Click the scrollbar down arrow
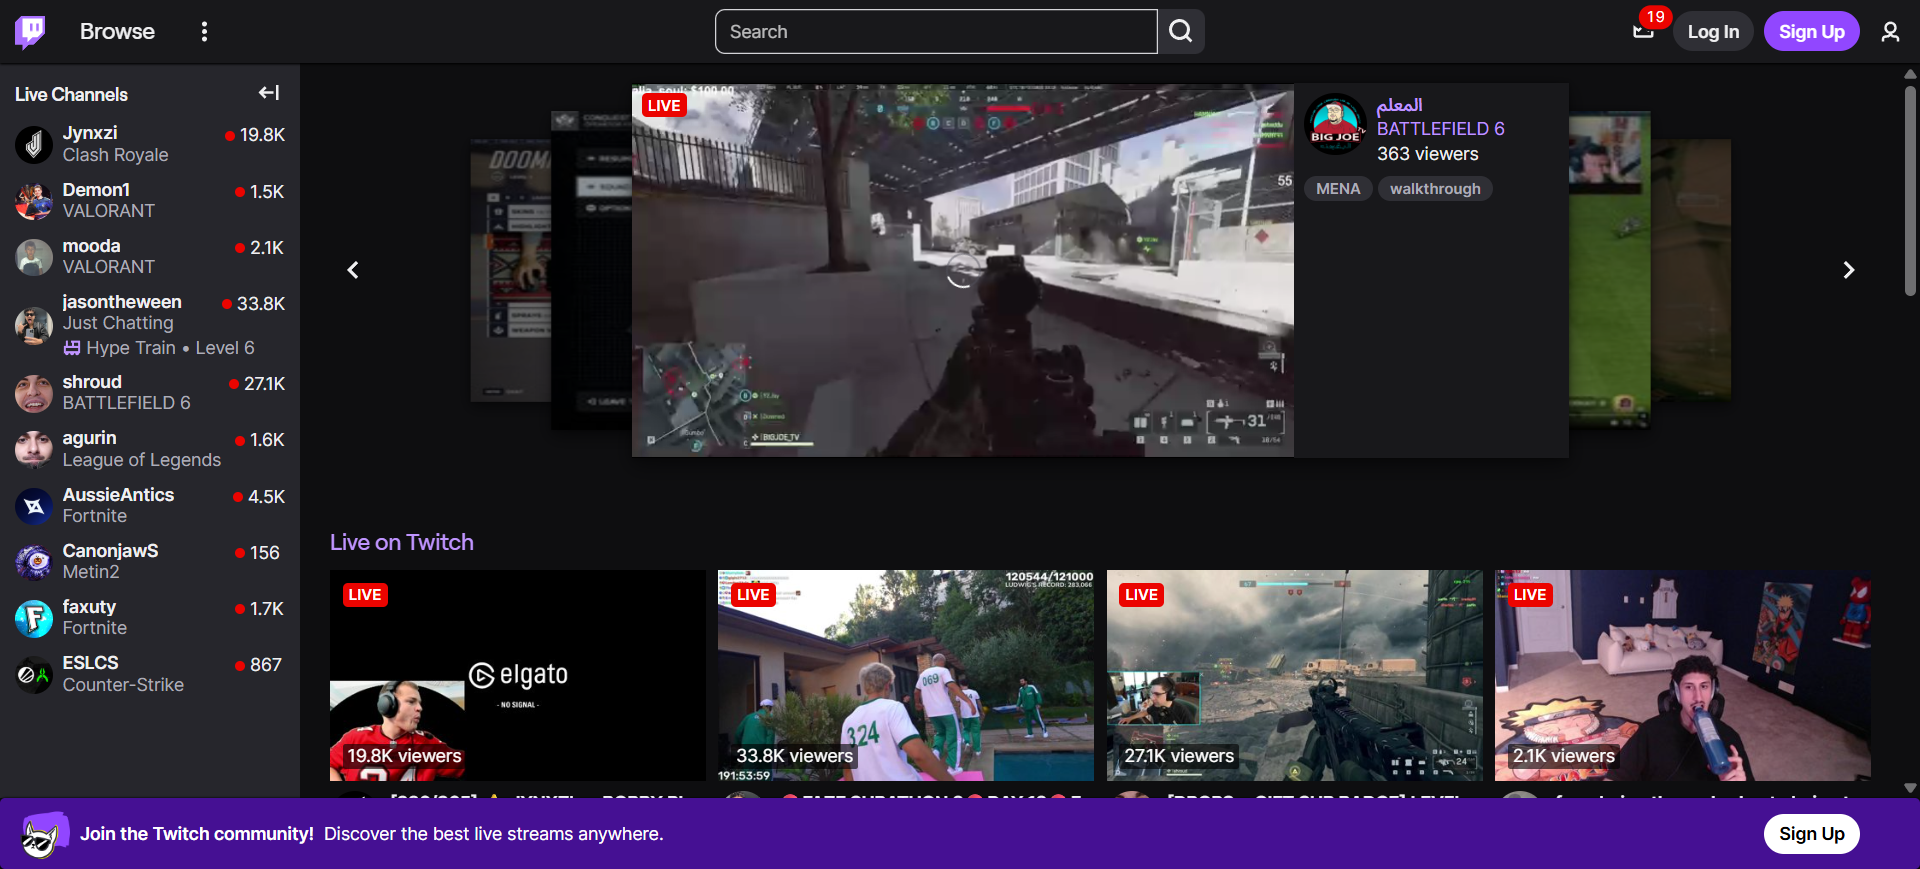This screenshot has width=1920, height=869. (1910, 788)
